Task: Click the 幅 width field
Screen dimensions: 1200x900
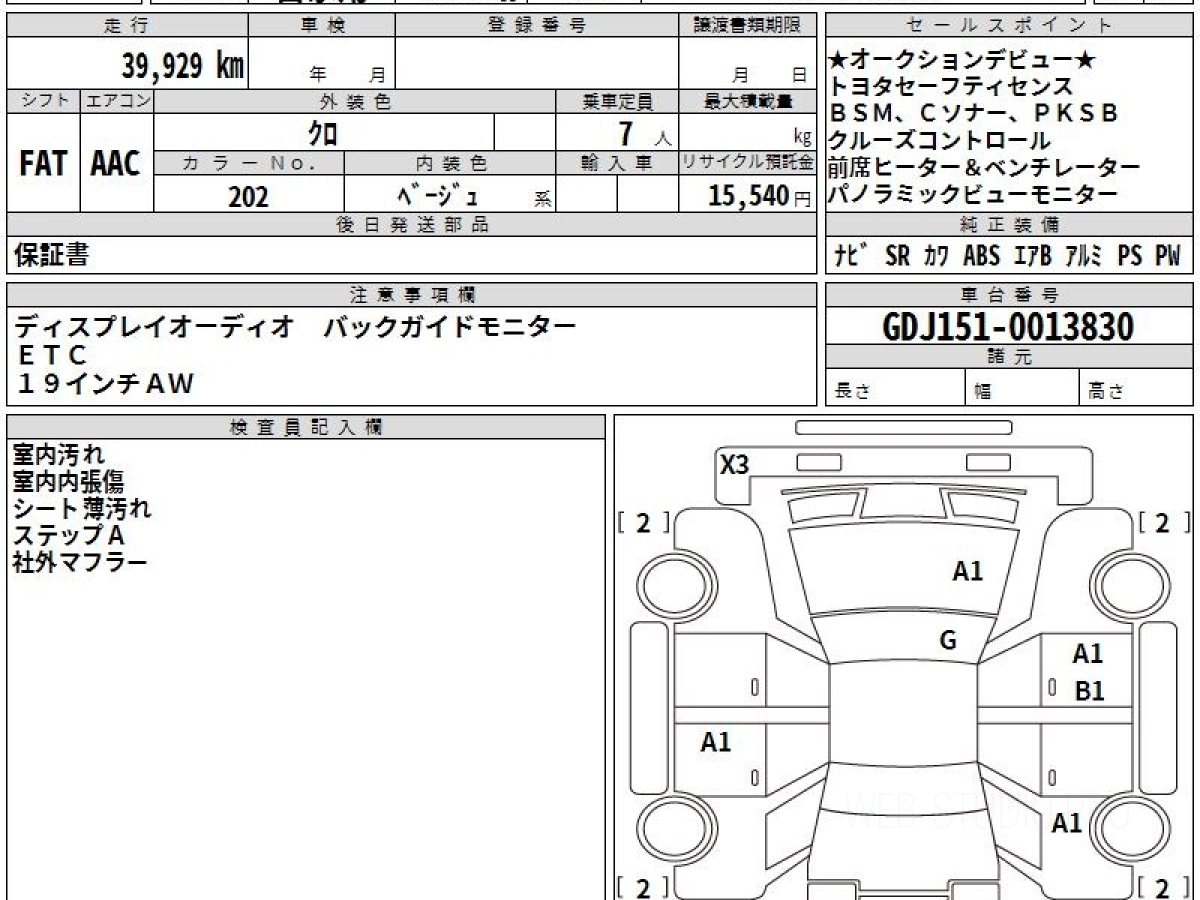Action: tap(1022, 388)
